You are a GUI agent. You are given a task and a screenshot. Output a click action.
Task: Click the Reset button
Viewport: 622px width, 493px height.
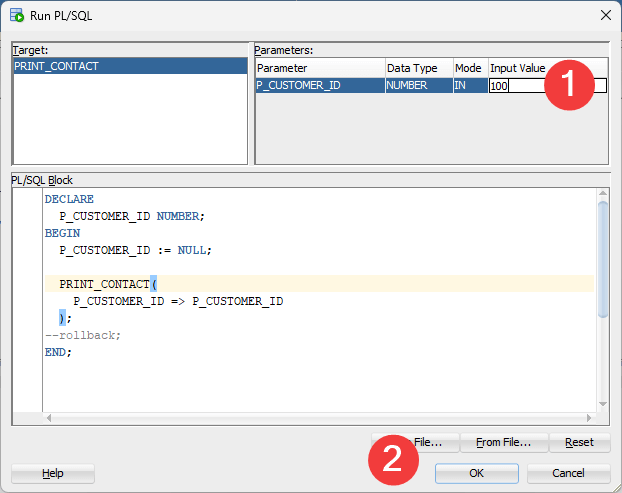tap(579, 442)
